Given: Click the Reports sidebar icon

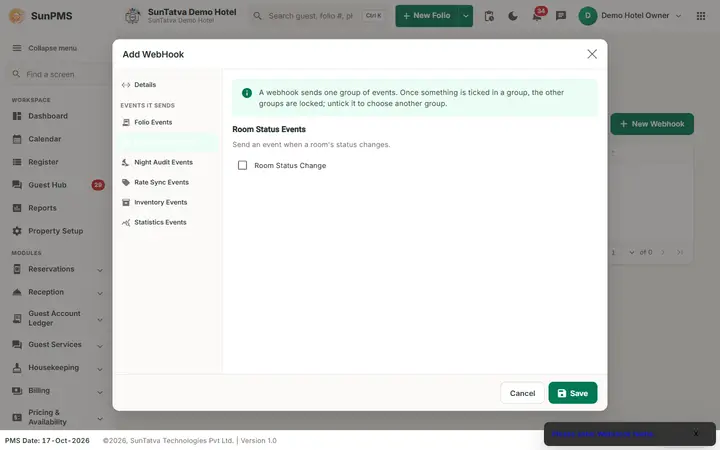Looking at the screenshot, I should 17,208.
